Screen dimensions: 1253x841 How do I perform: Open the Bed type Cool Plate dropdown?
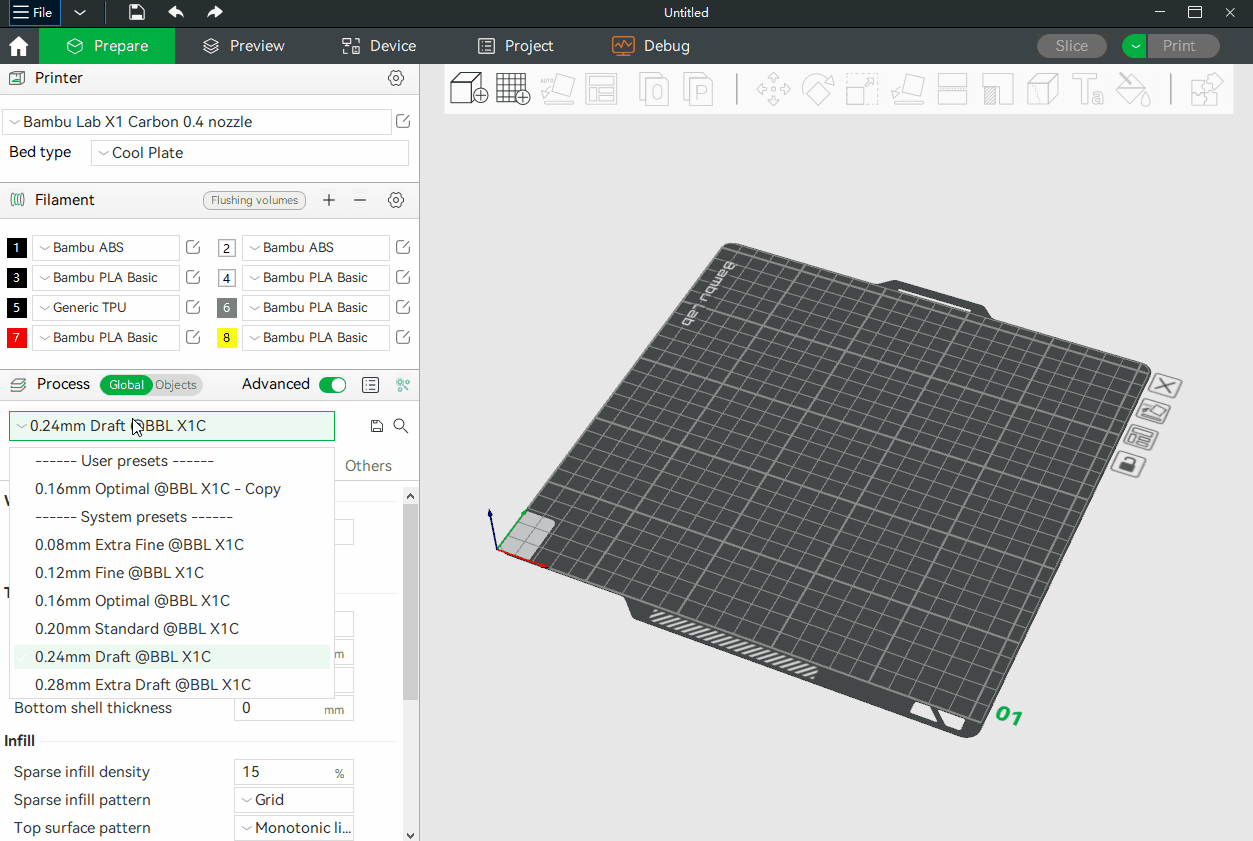[250, 153]
